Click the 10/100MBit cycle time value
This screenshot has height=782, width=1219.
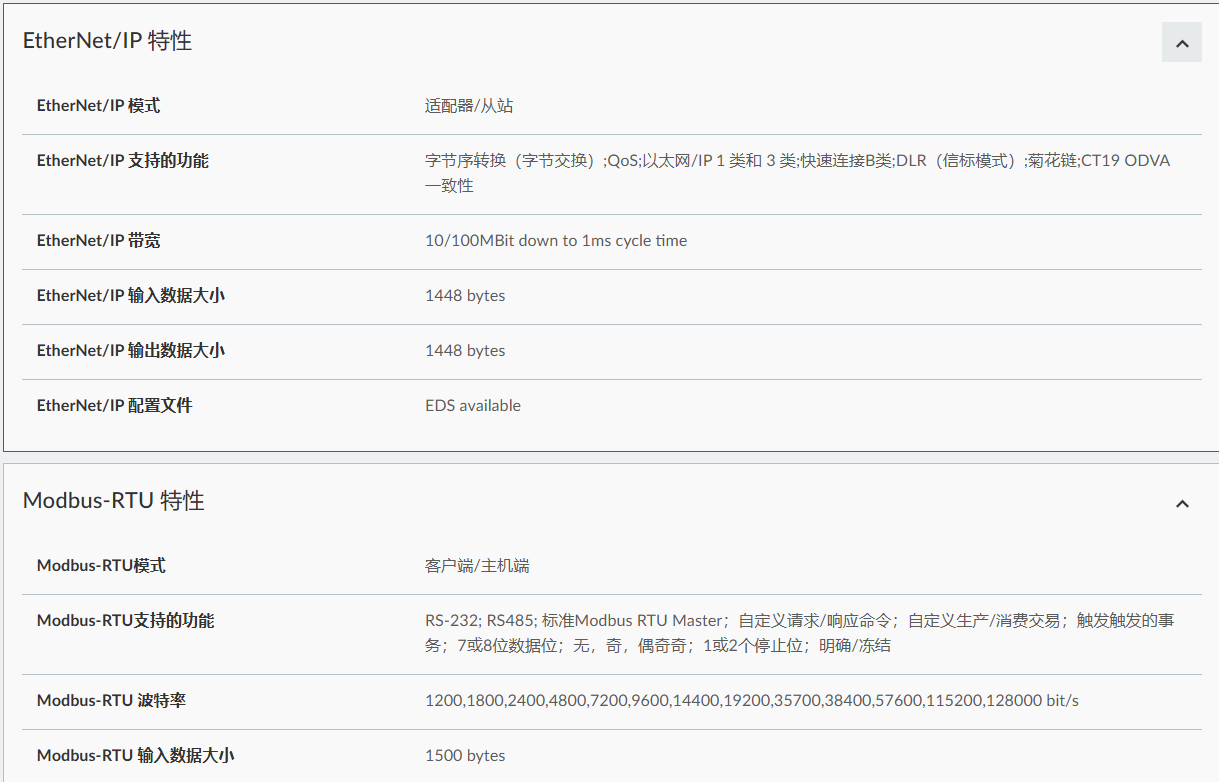click(555, 241)
